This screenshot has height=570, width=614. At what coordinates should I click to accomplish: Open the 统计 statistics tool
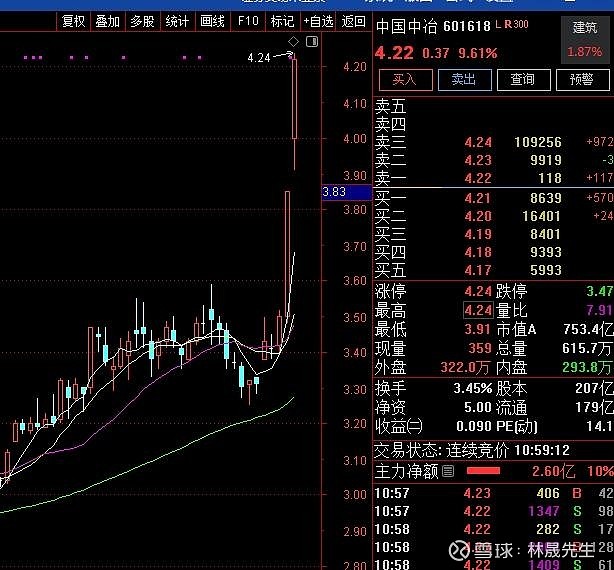tap(177, 21)
